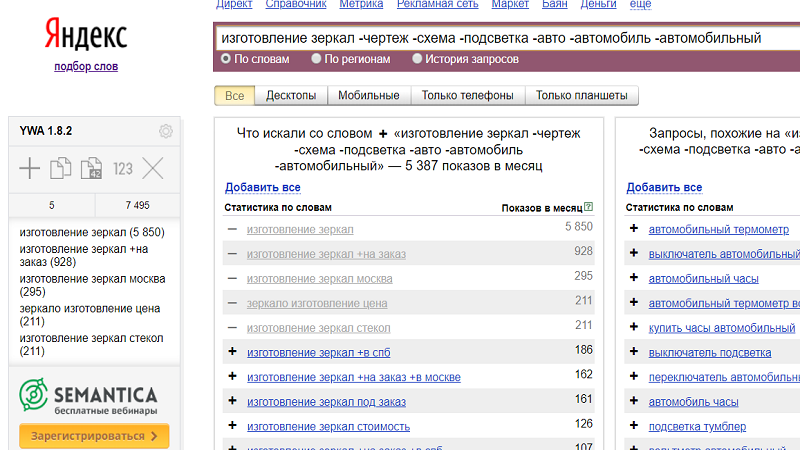The width and height of the screenshot is (800, 450).
Task: Open help icon next to 'Показов в месяц'
Action: [x=588, y=207]
